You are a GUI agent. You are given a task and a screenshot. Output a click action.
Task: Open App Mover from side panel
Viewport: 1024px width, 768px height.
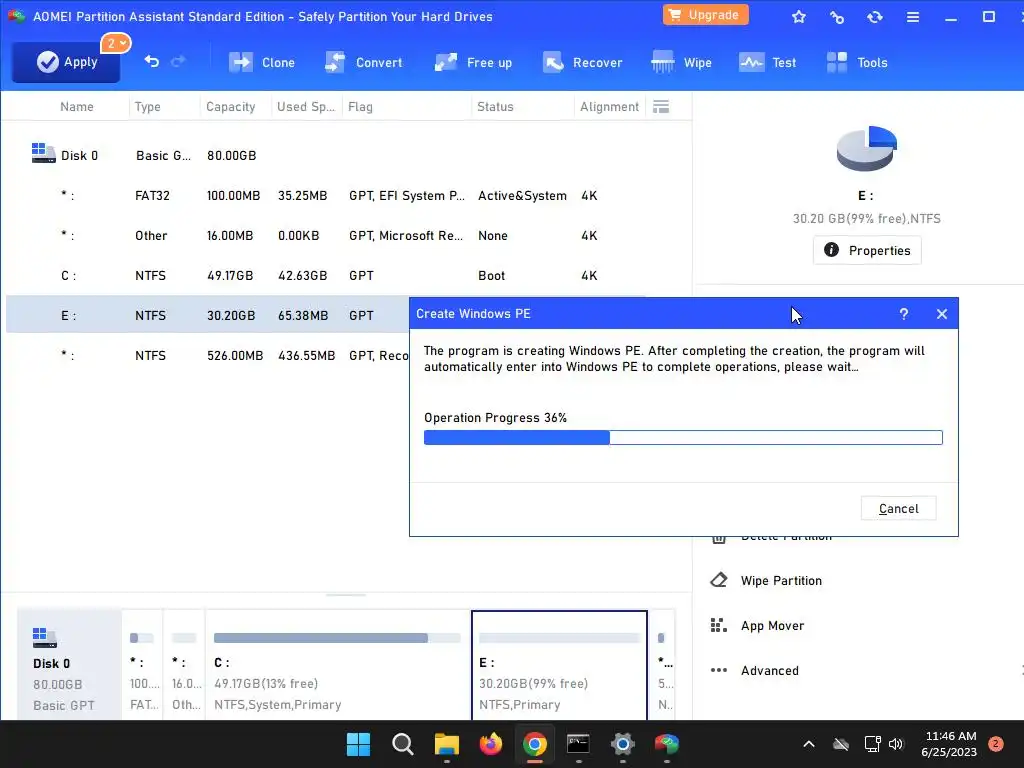(772, 626)
